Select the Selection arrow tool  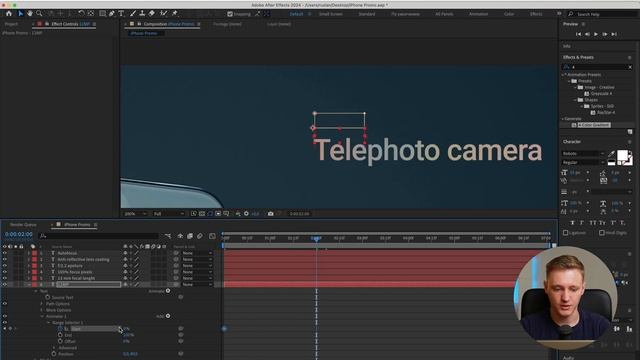tap(21, 13)
